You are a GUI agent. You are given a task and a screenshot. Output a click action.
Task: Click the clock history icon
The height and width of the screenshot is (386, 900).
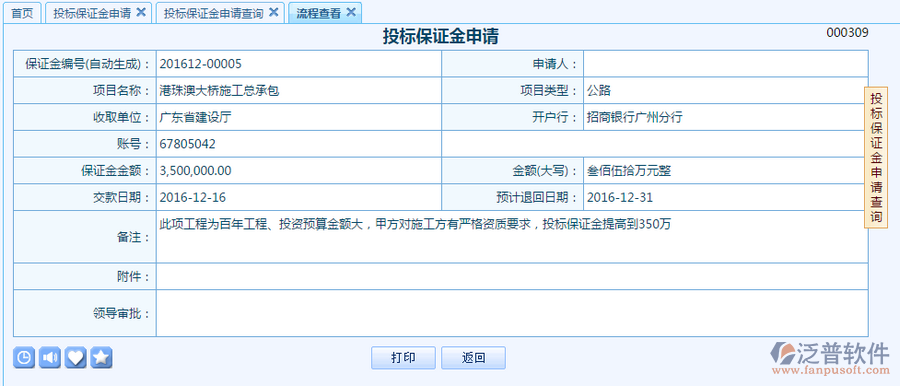pyautogui.click(x=24, y=357)
